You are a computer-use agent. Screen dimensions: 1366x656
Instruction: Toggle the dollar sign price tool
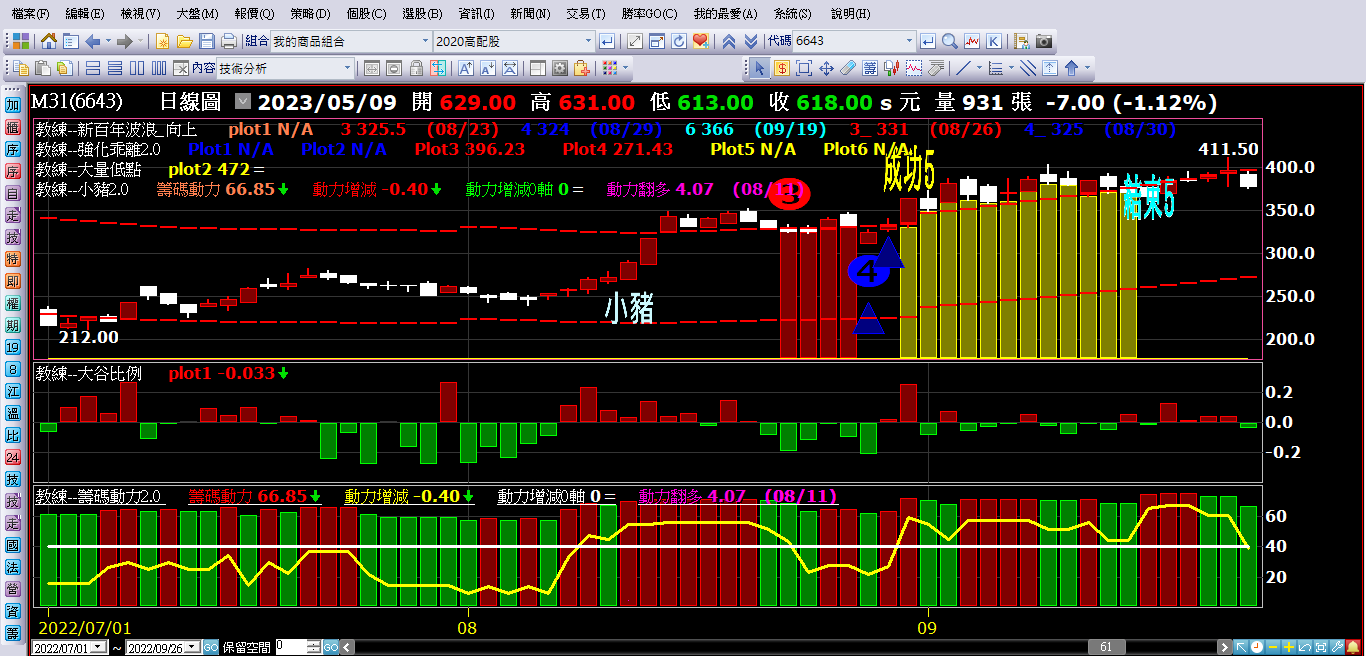pyautogui.click(x=780, y=68)
